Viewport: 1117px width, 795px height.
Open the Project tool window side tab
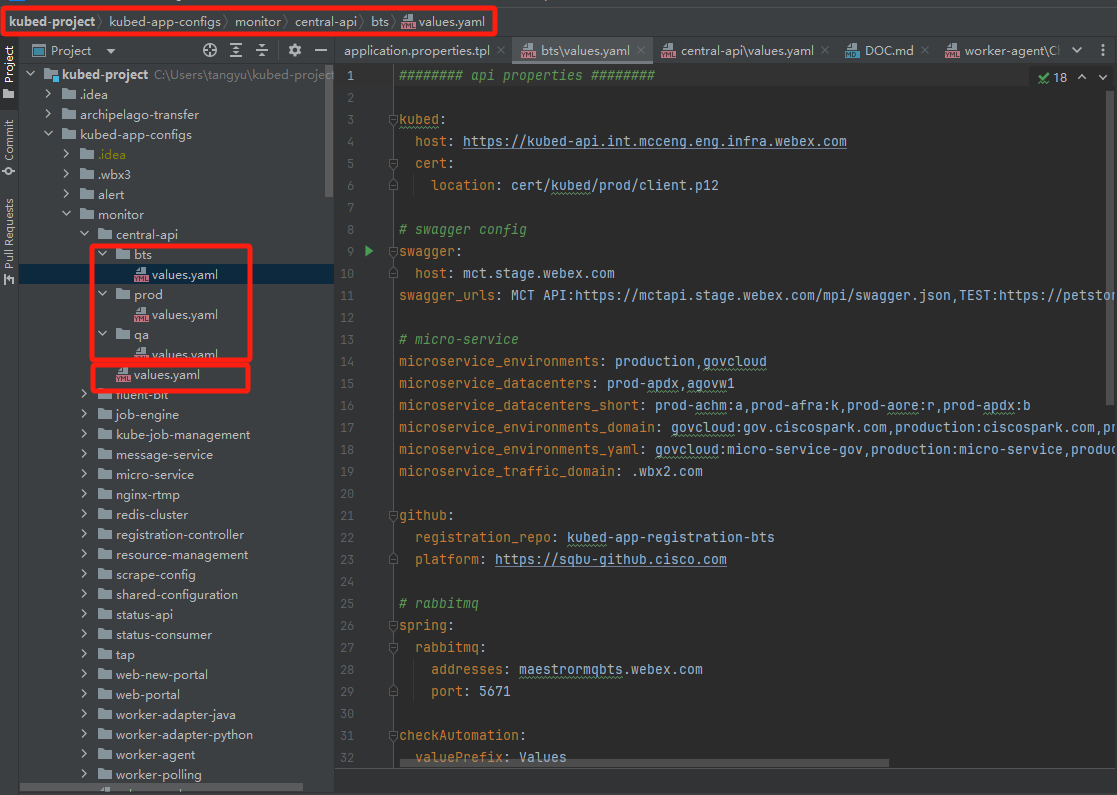[9, 72]
